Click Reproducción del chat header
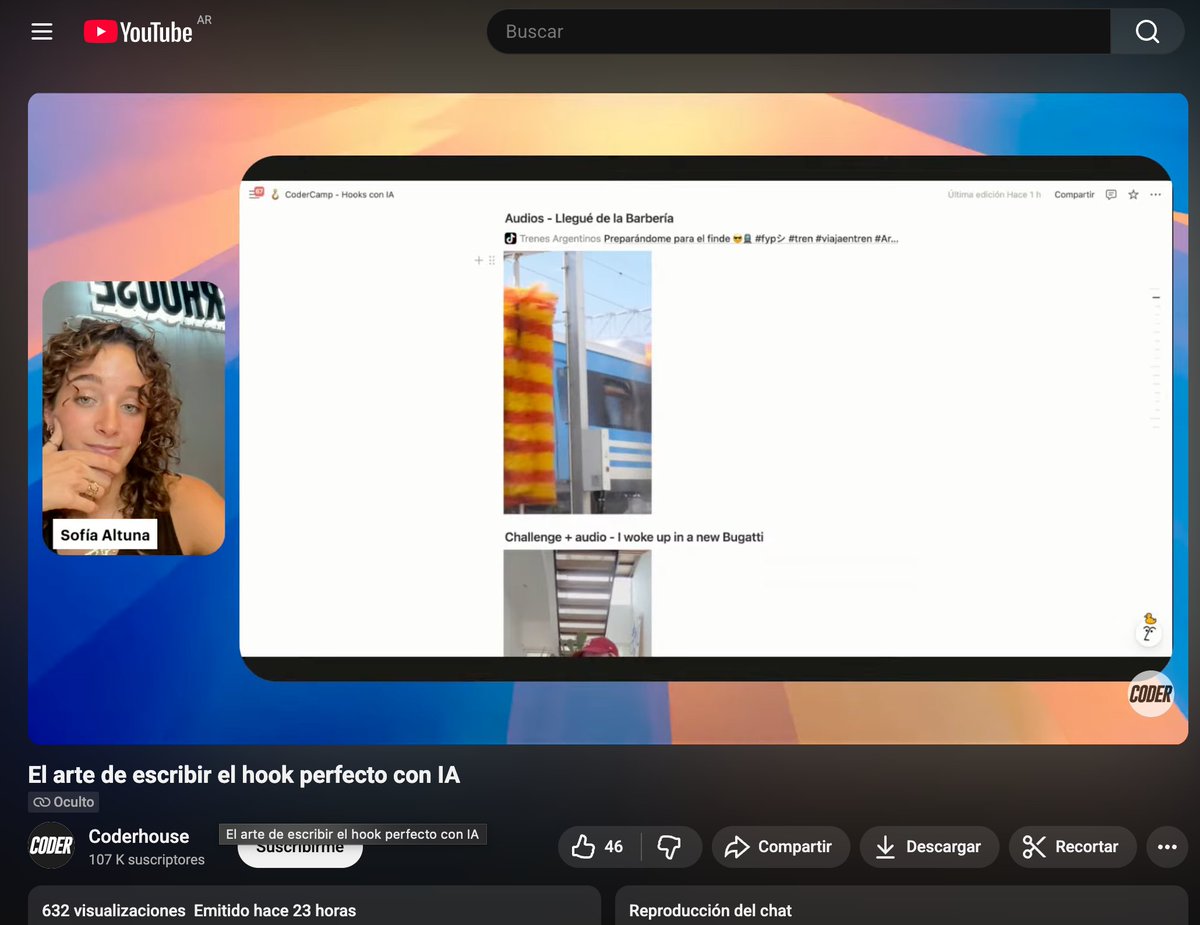1200x925 pixels. pyautogui.click(x=710, y=911)
